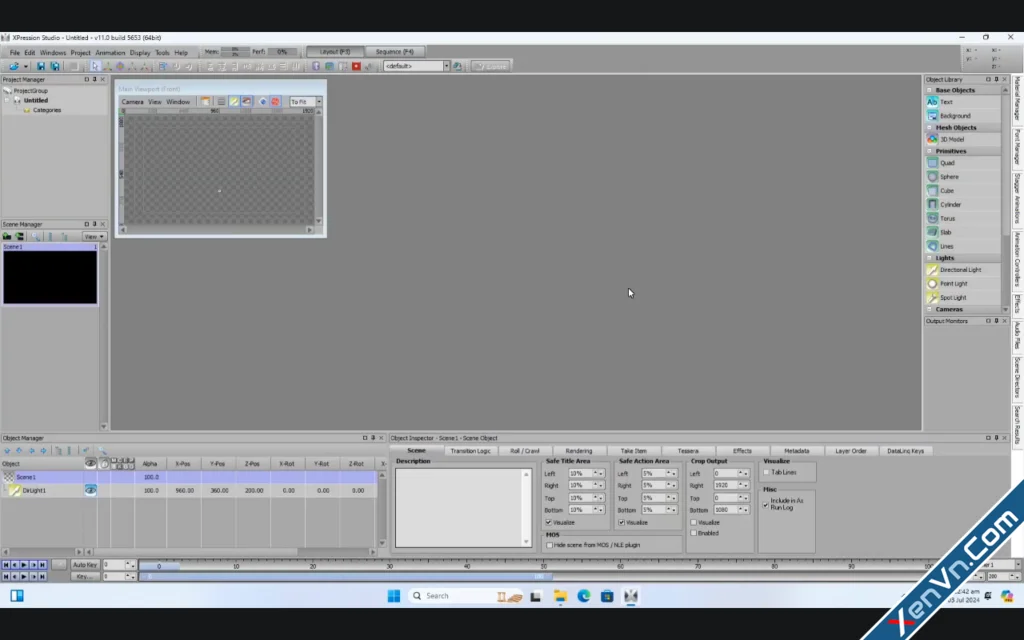Select the arrow pointer tool in toolbar
The width and height of the screenshot is (1024, 640).
point(95,66)
